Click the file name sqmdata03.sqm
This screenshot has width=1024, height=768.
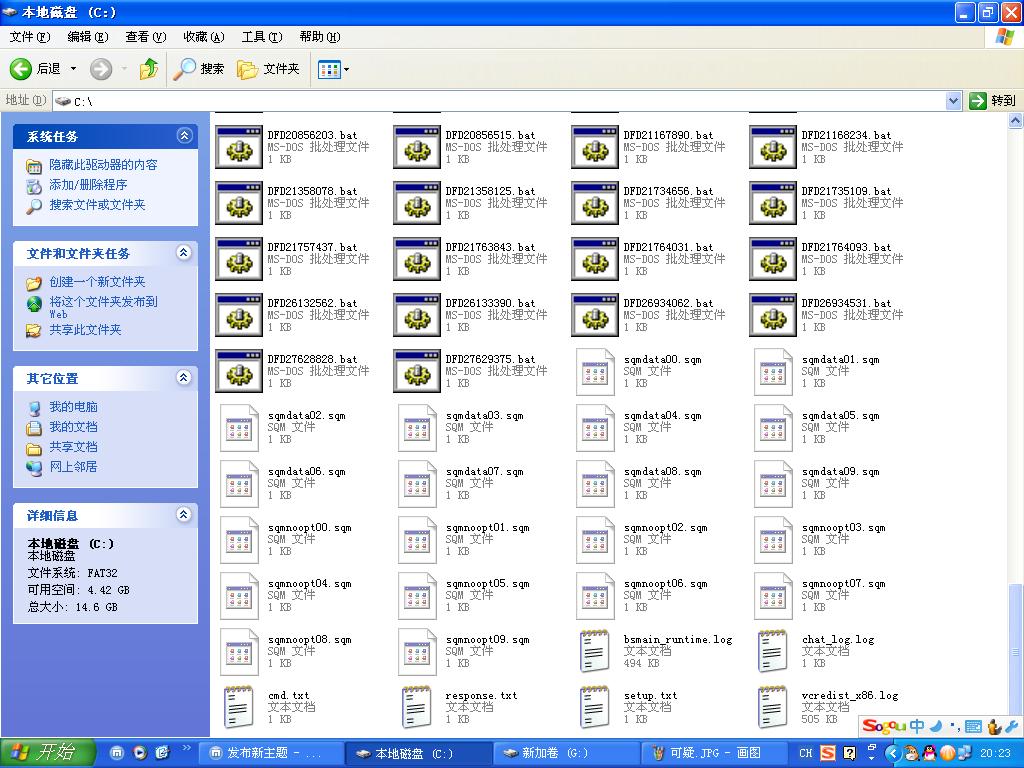click(485, 415)
